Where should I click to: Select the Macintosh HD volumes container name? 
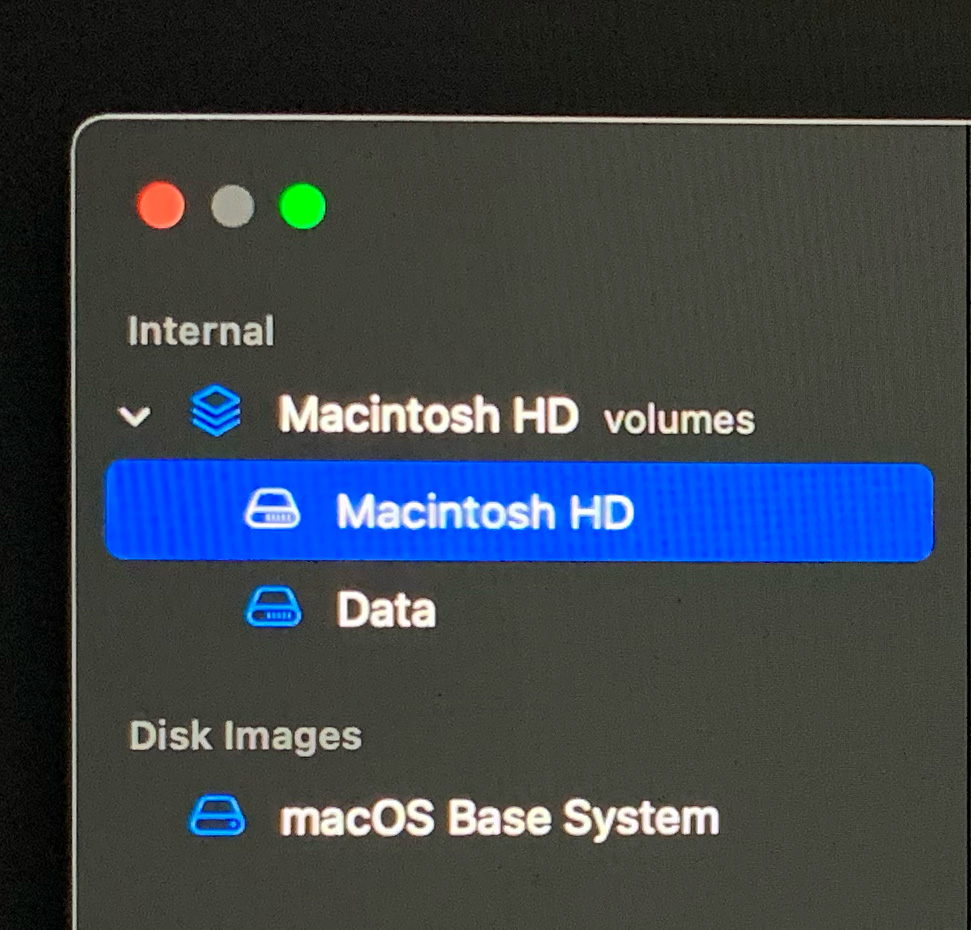pyautogui.click(x=428, y=414)
